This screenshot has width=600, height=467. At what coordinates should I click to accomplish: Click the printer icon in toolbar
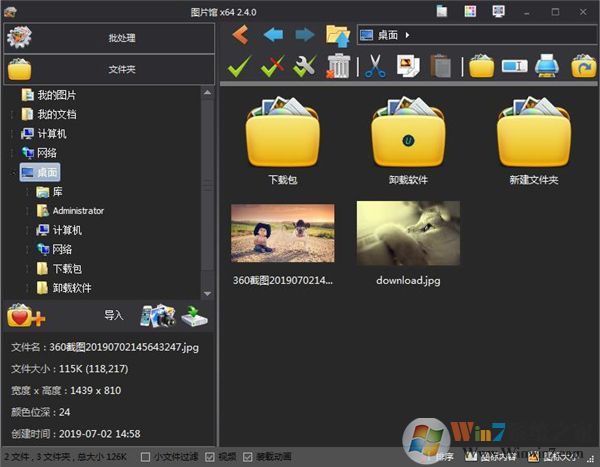(546, 67)
